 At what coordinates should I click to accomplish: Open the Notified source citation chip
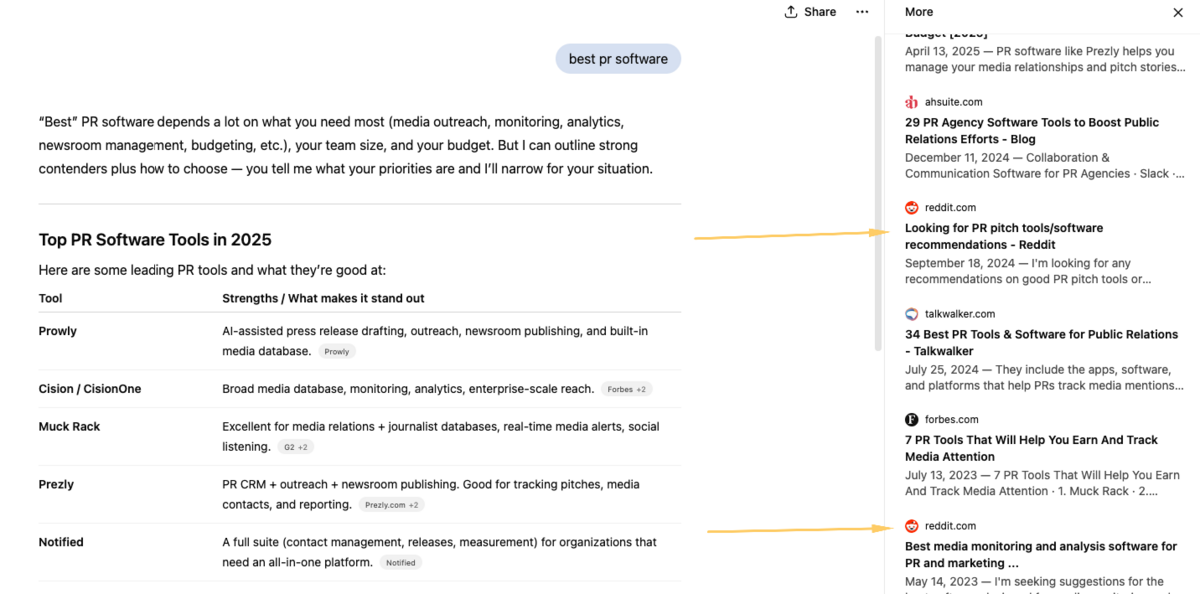coord(400,563)
